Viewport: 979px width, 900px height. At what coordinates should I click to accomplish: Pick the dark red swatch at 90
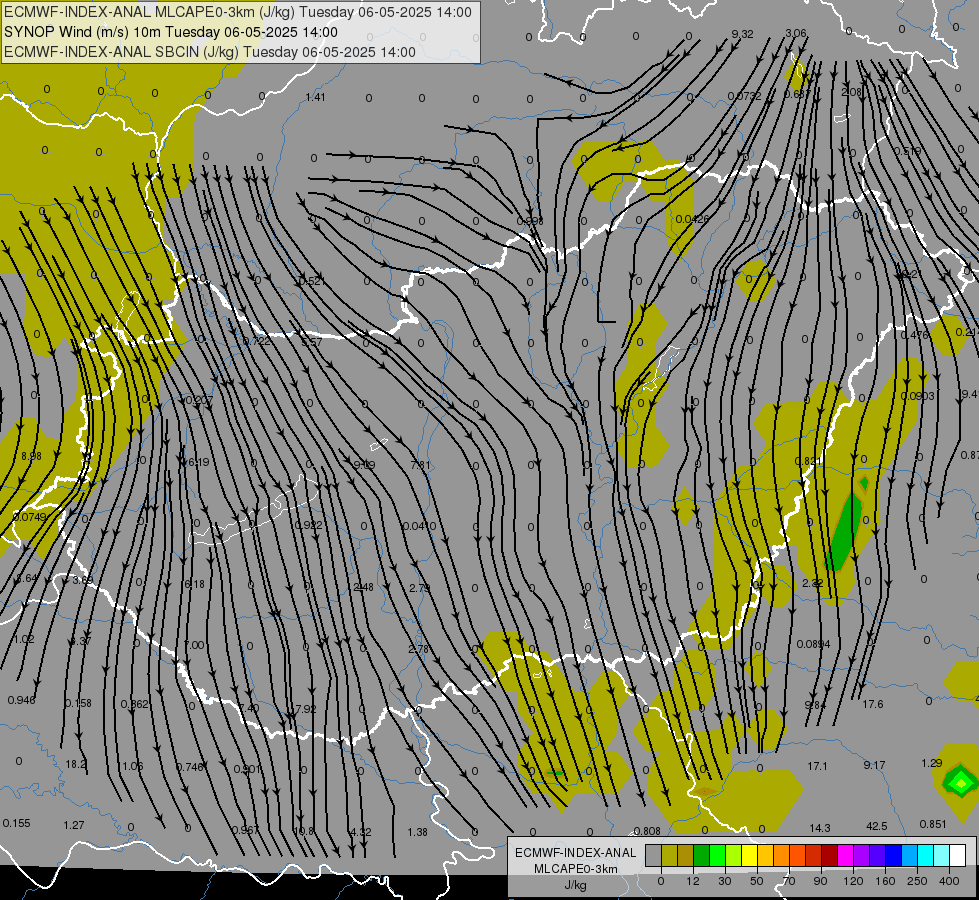[829, 855]
